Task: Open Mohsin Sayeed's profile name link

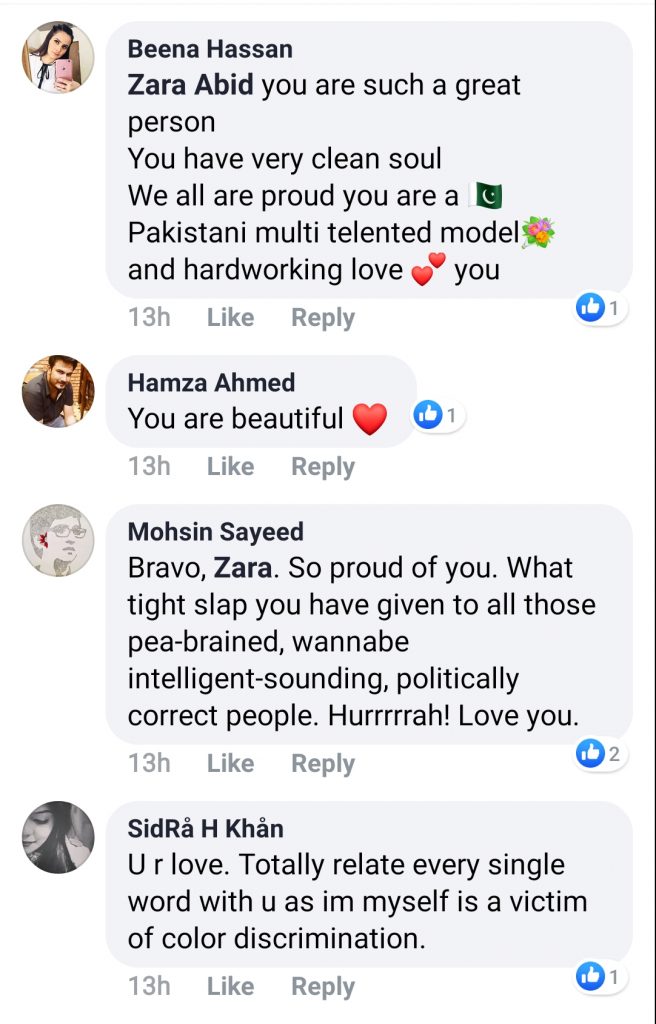Action: click(x=215, y=532)
